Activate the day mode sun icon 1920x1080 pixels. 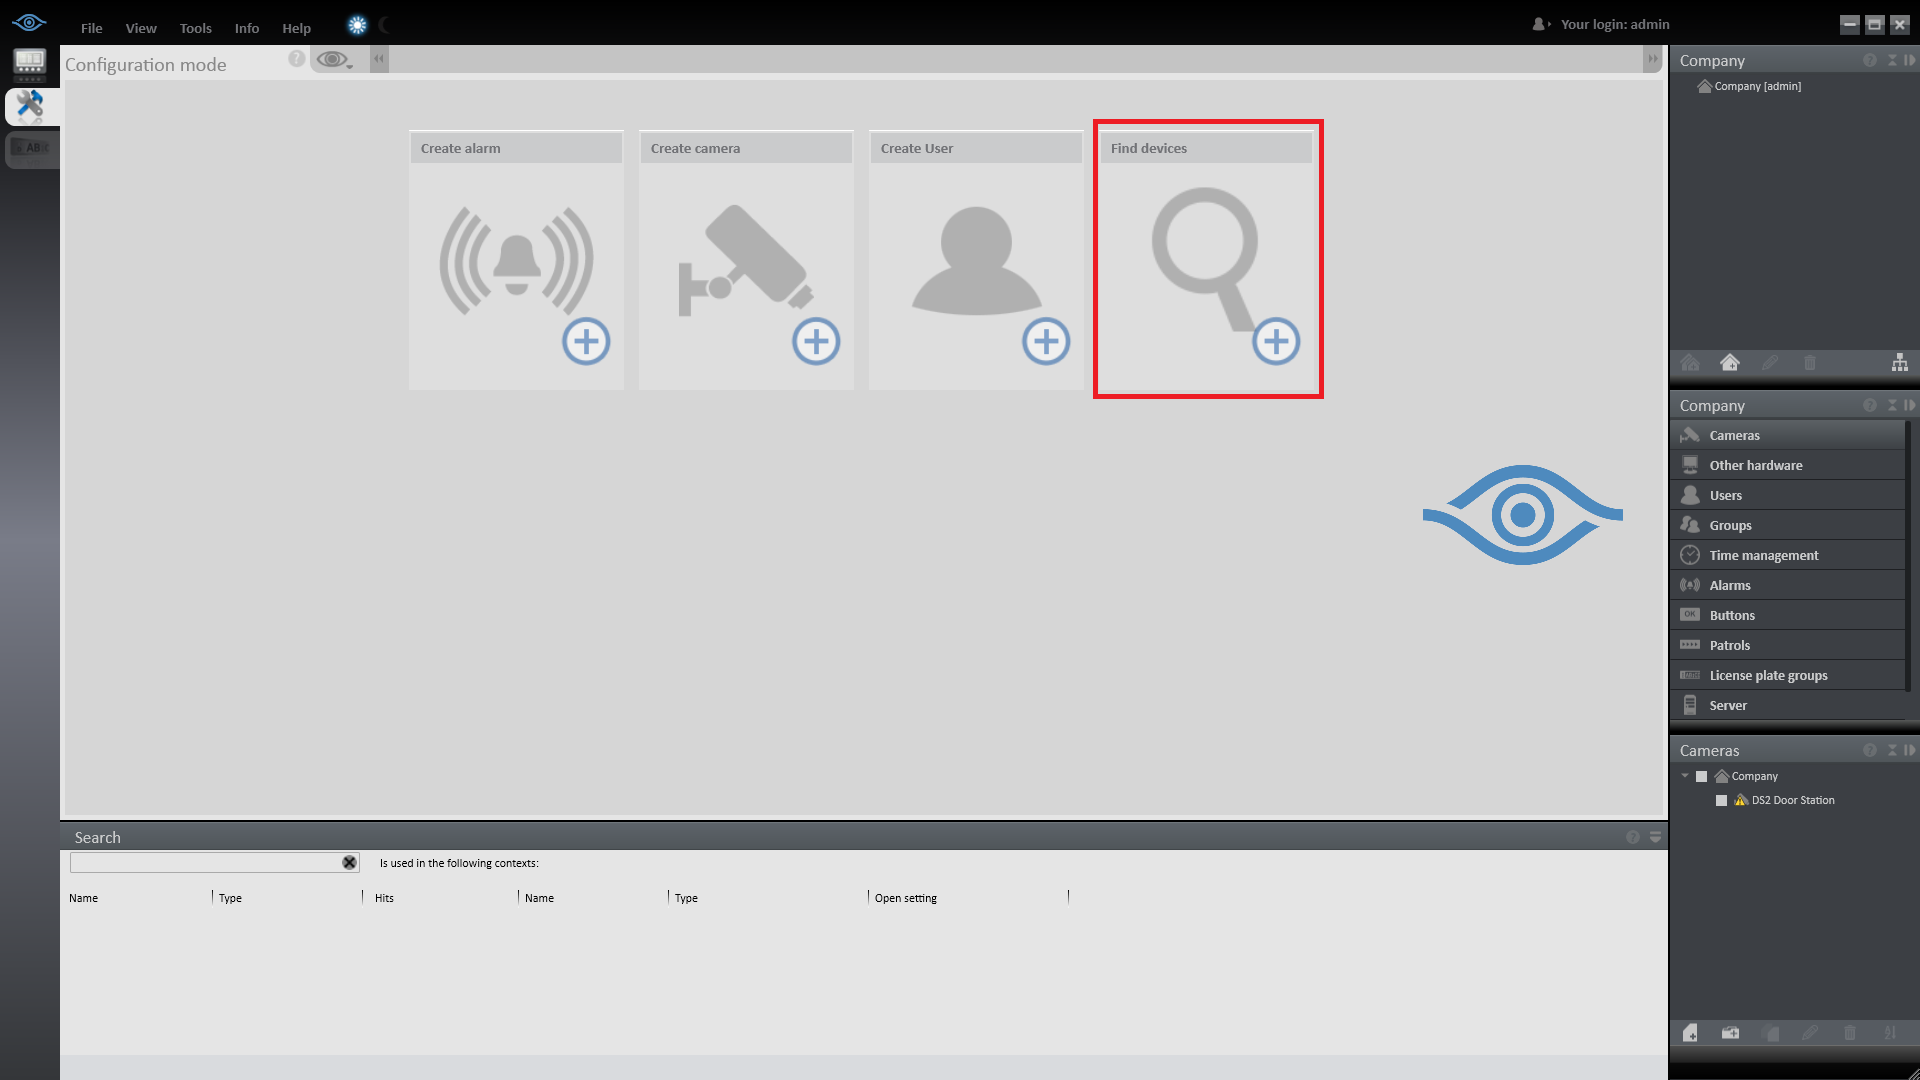pos(357,26)
